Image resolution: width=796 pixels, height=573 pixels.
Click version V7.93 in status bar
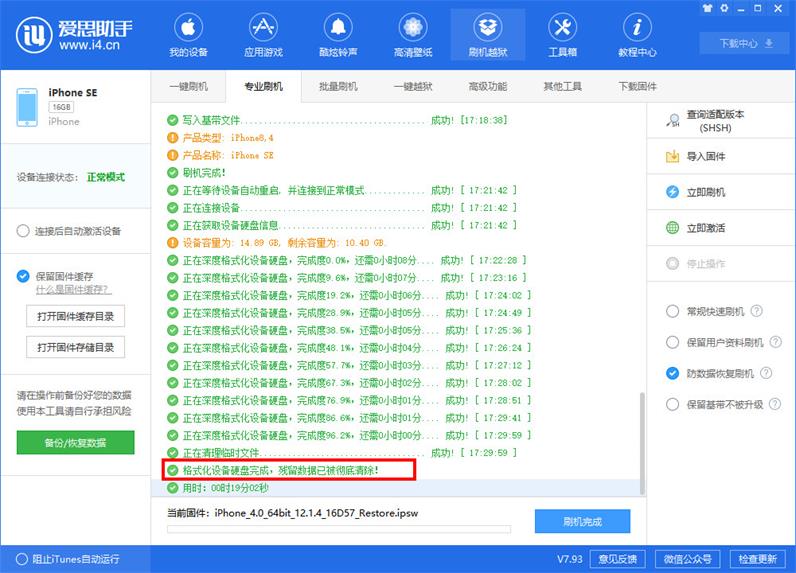point(570,559)
